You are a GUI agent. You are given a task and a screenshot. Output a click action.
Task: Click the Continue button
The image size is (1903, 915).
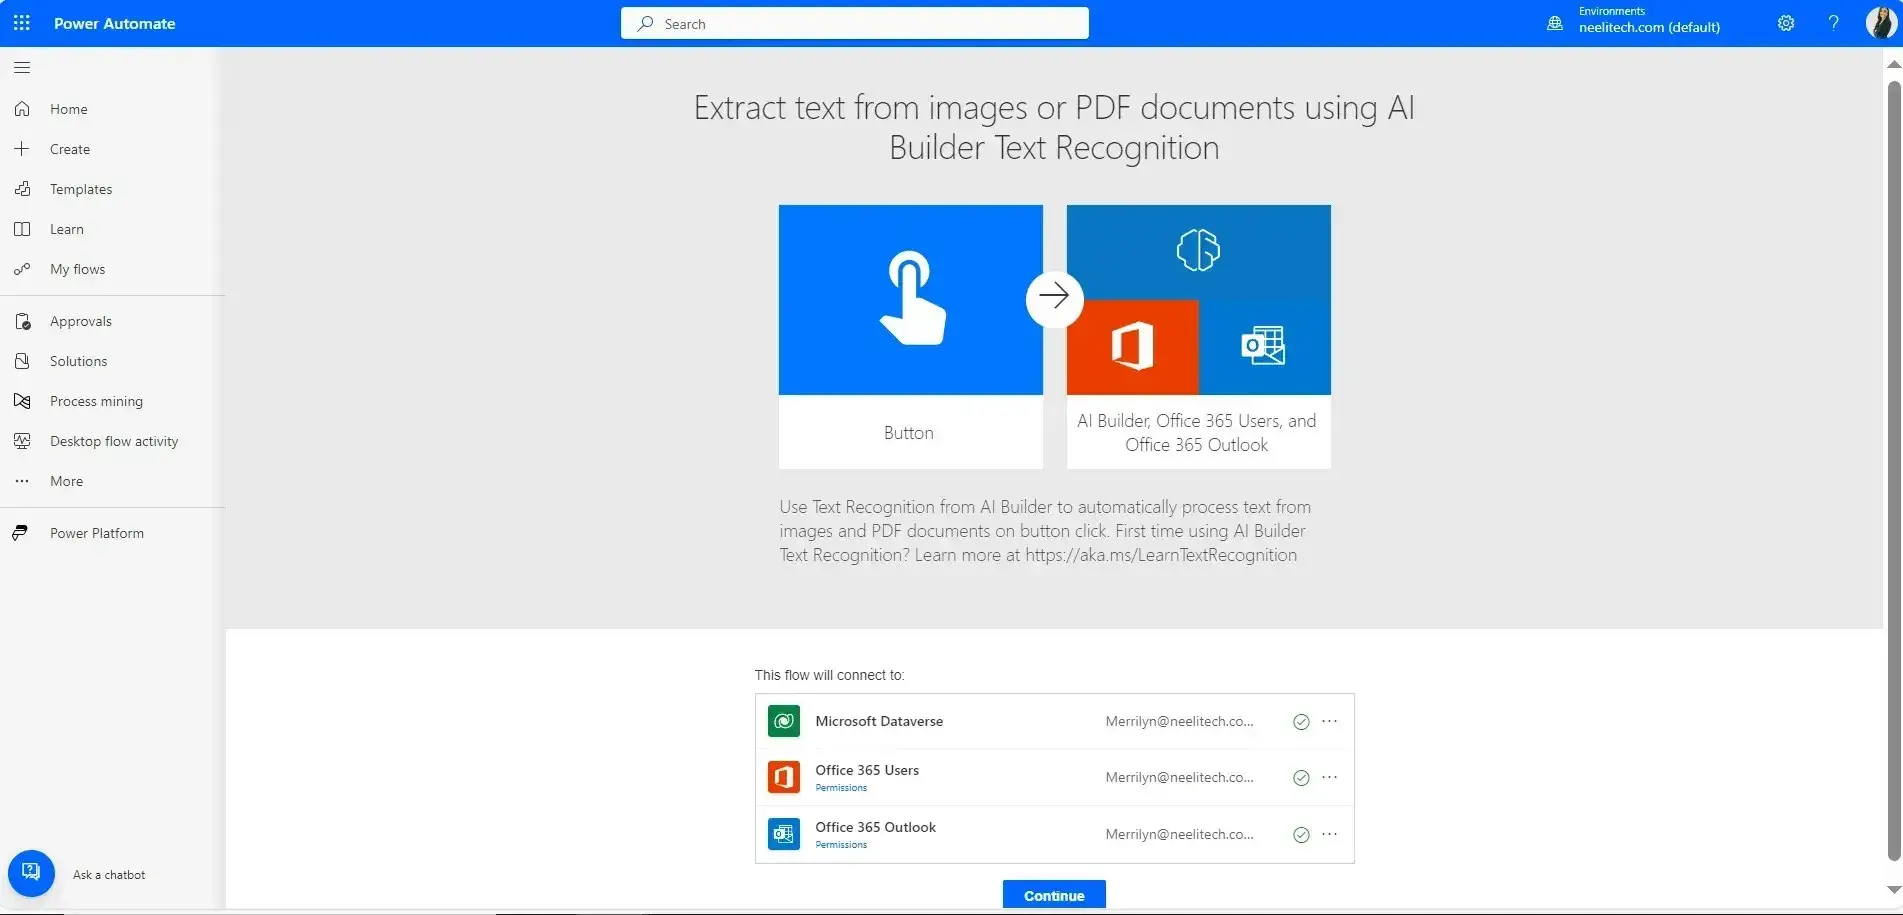click(x=1054, y=895)
